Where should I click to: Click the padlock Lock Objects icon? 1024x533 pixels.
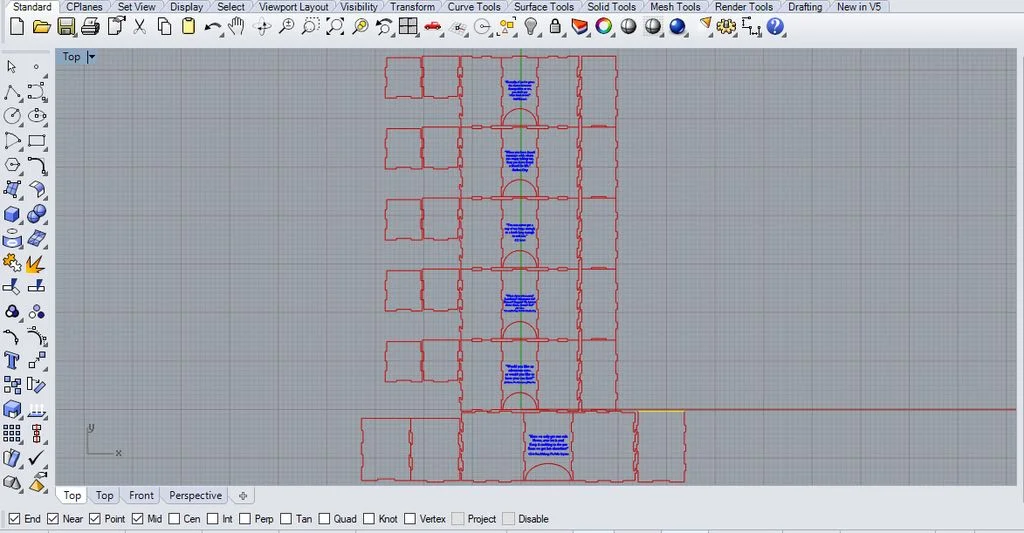(555, 27)
